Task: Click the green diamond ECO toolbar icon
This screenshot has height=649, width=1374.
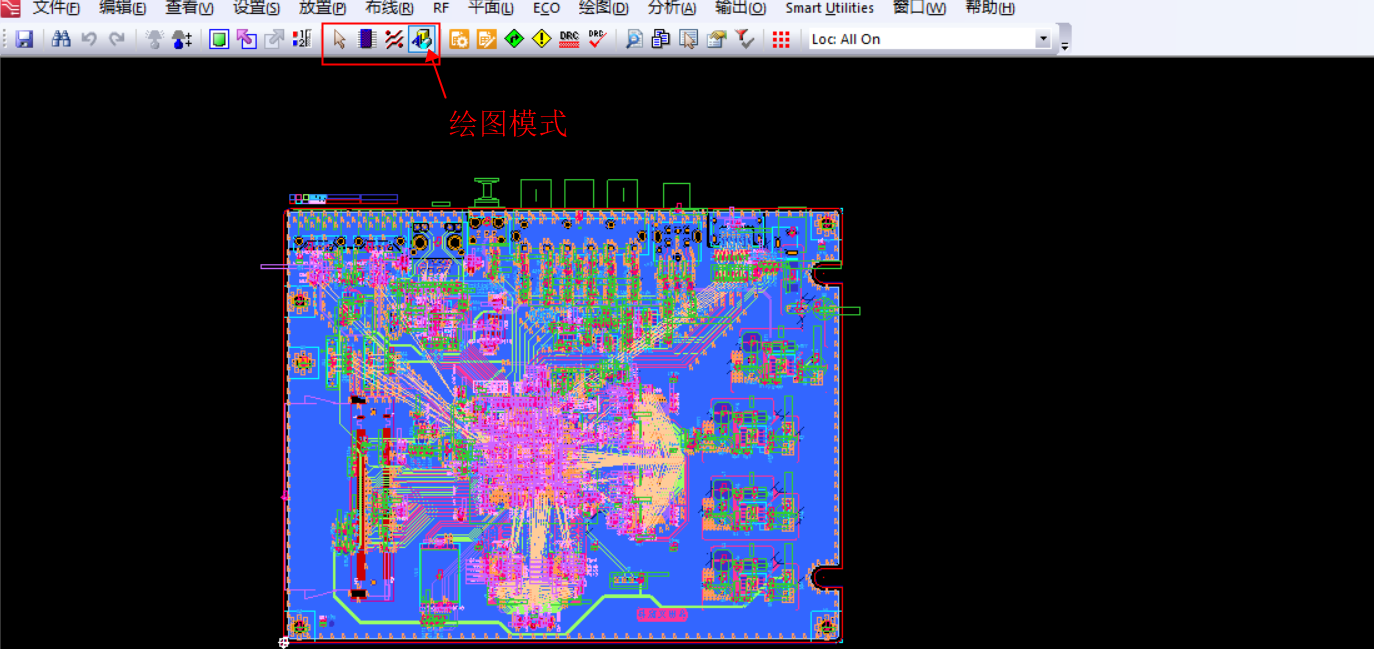Action: 514,39
